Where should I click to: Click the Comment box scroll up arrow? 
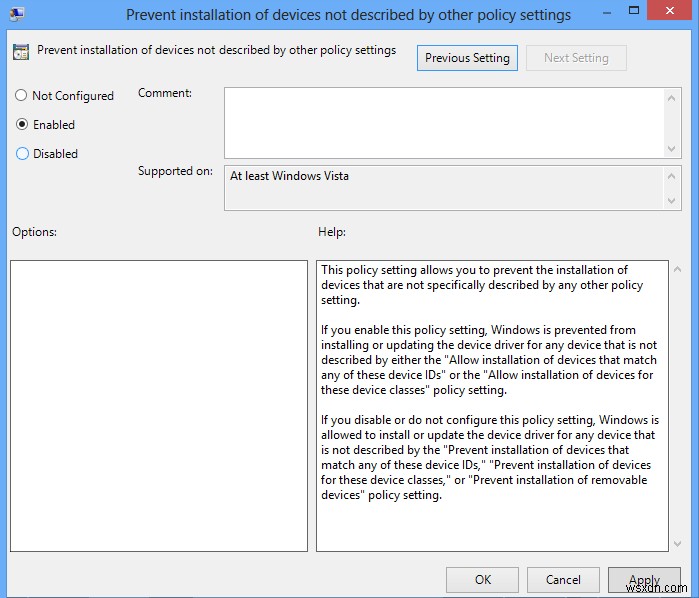point(671,98)
